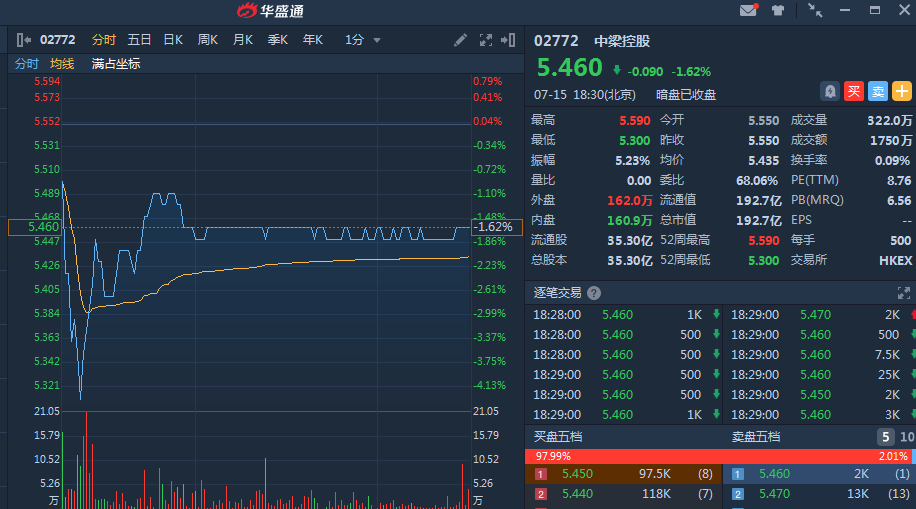Click the red 买 buy button
Image resolution: width=916 pixels, height=509 pixels.
pyautogui.click(x=853, y=91)
